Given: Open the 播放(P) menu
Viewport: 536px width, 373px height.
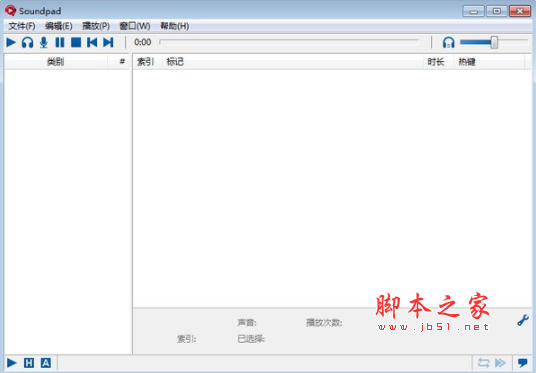Looking at the screenshot, I should coord(96,26).
